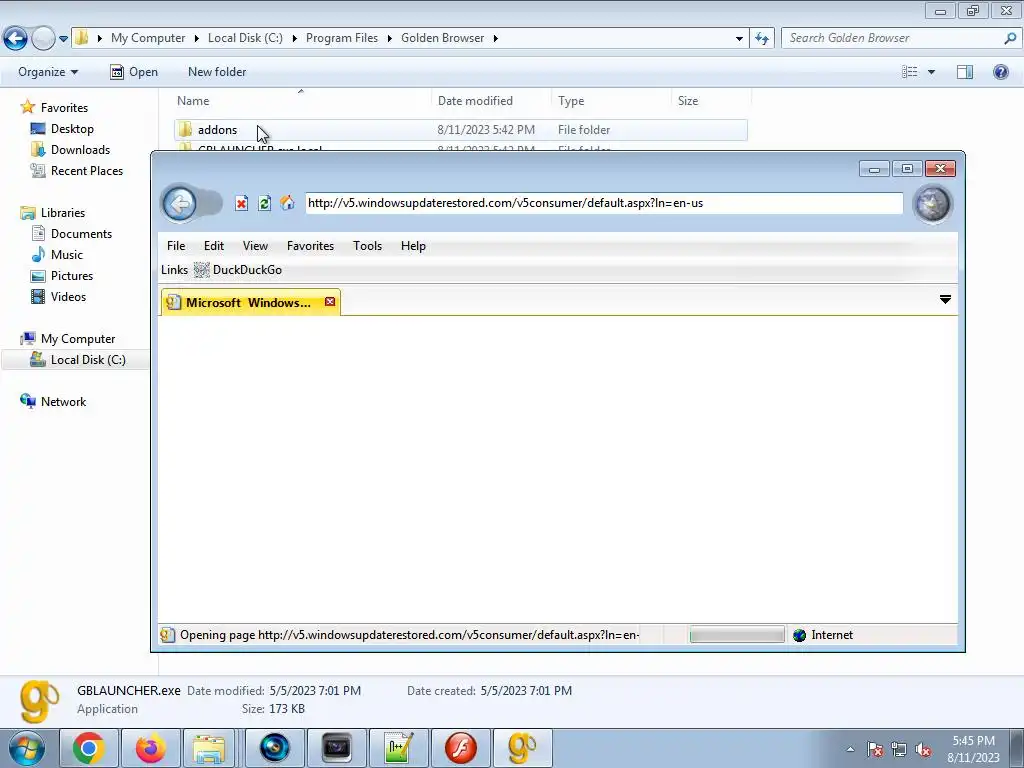Select Videos library
Image resolution: width=1024 pixels, height=768 pixels.
click(x=68, y=296)
